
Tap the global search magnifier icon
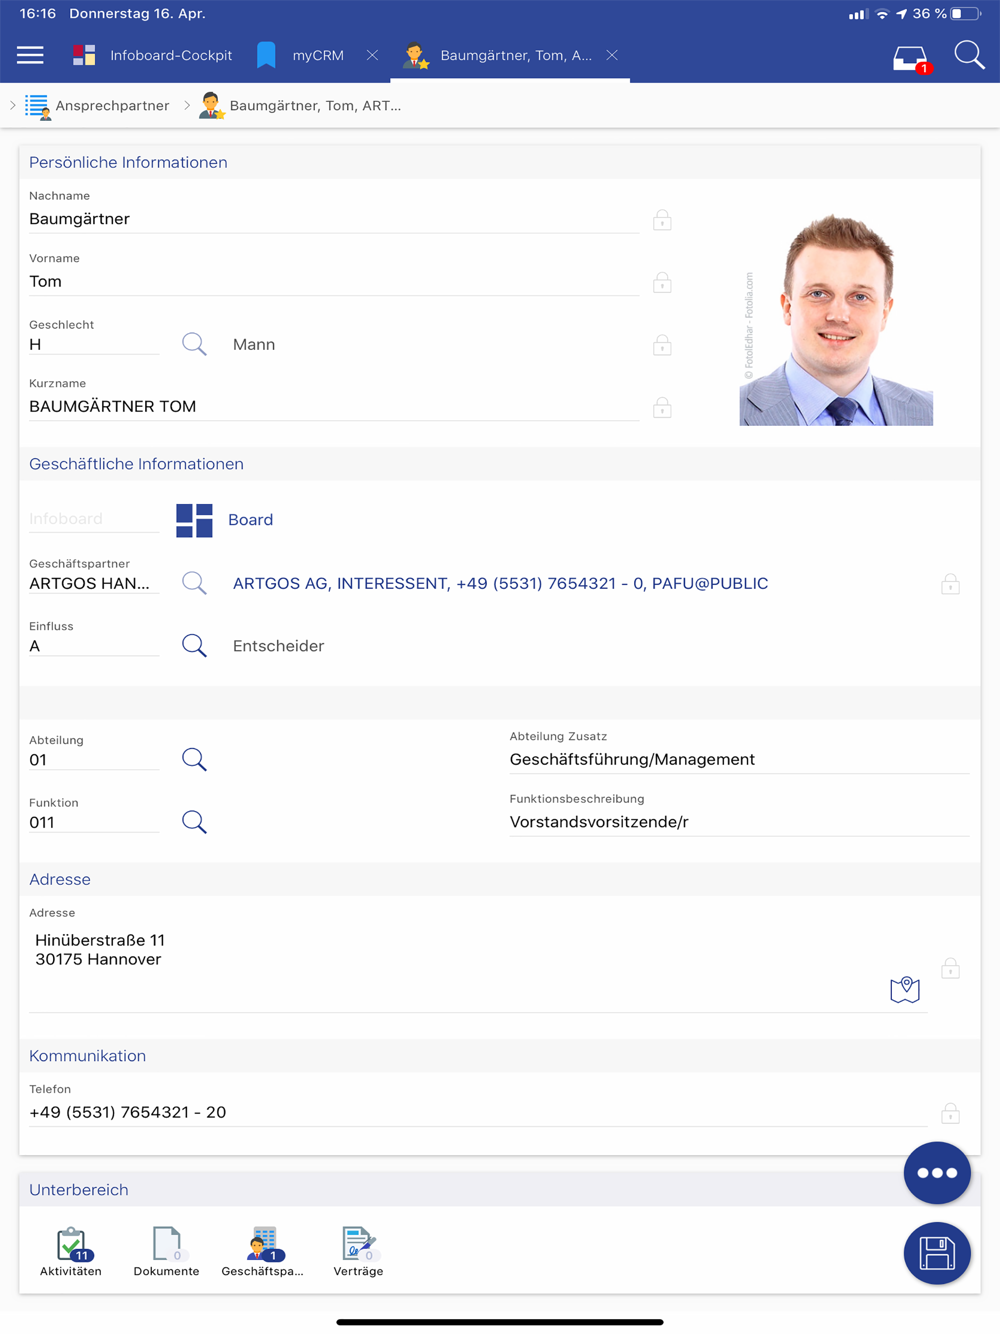coord(968,55)
